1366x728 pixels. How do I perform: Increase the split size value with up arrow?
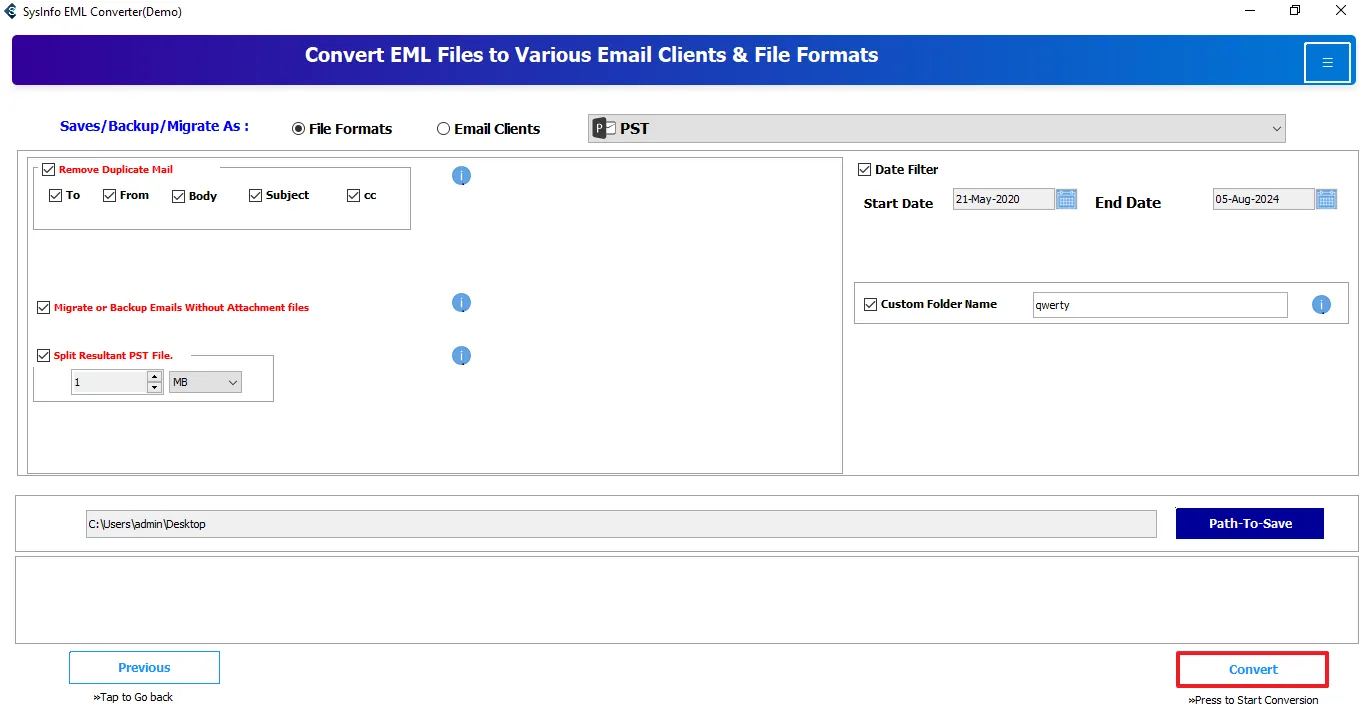(155, 377)
